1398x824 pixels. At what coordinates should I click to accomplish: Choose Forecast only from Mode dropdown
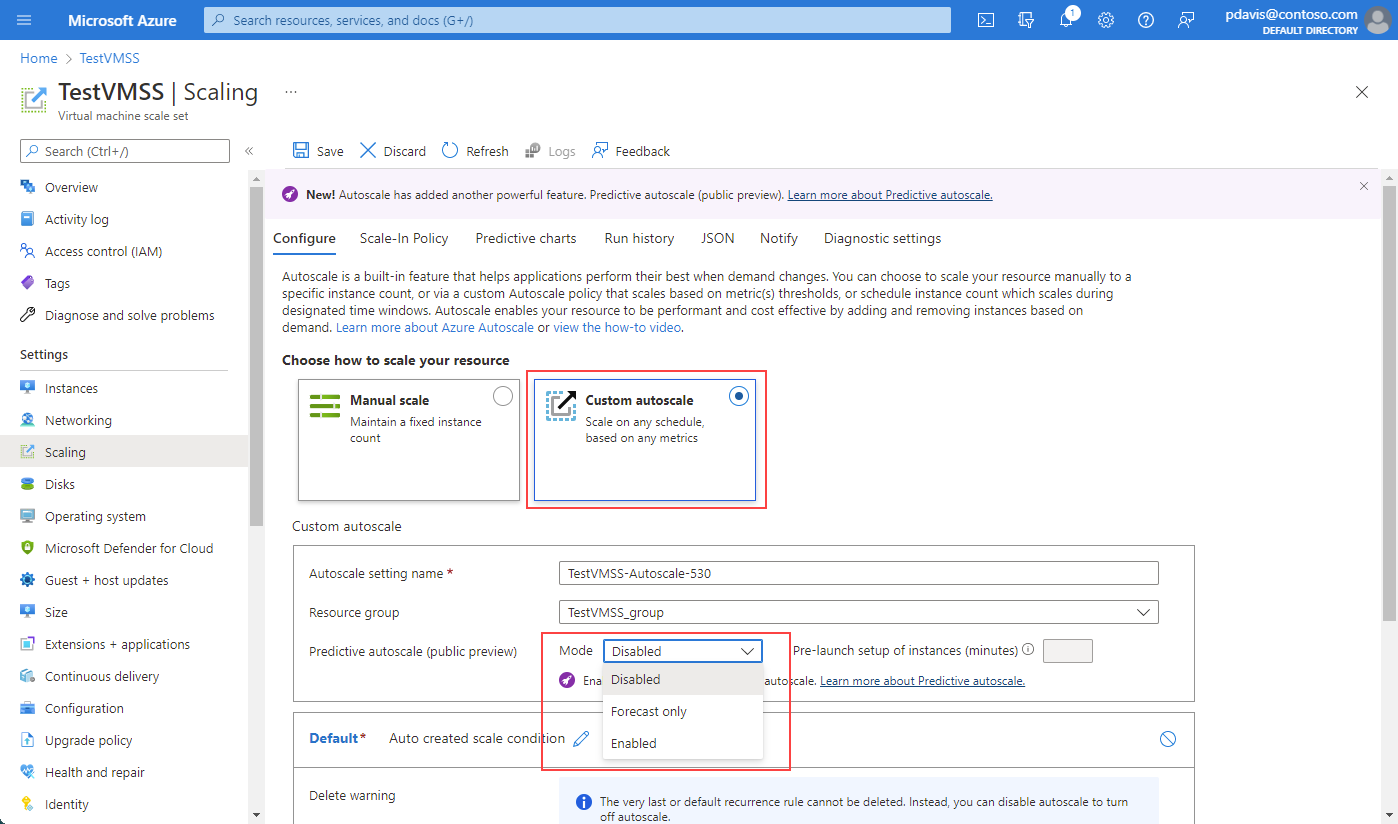pyautogui.click(x=649, y=711)
